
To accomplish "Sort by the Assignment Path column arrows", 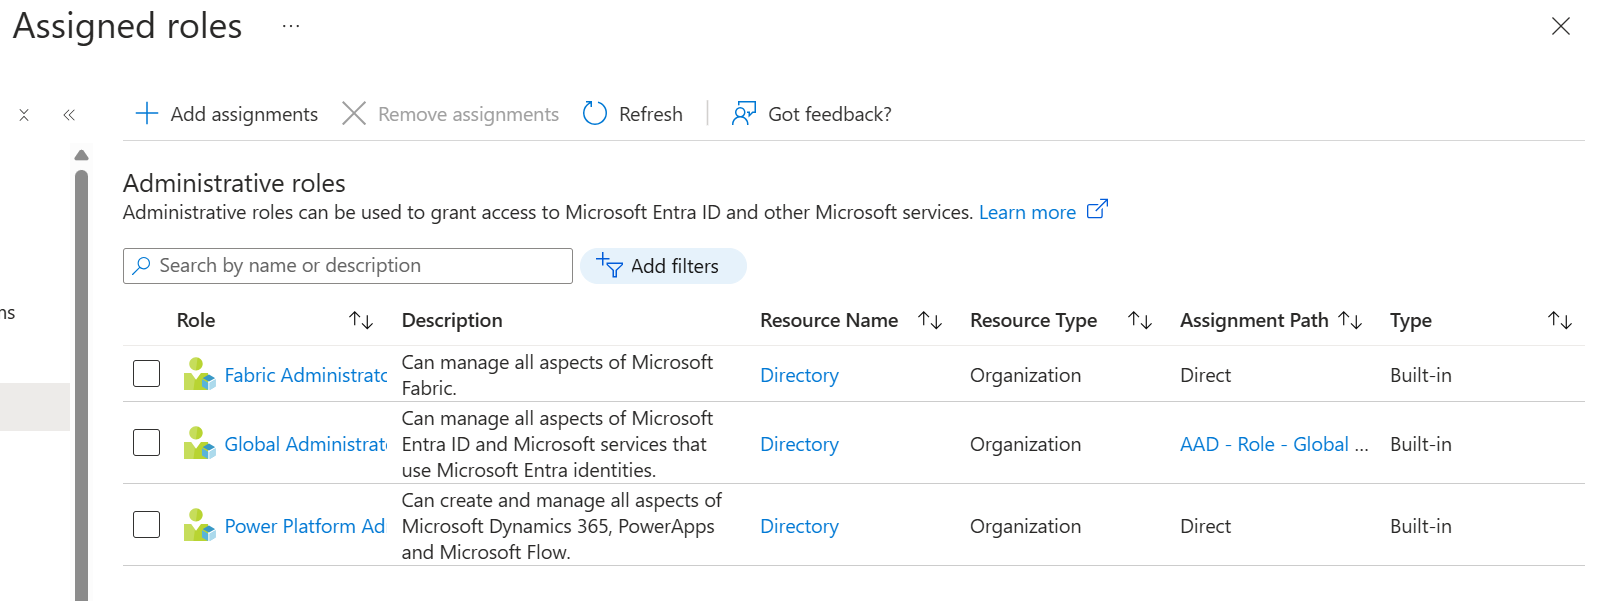I will (1350, 320).
